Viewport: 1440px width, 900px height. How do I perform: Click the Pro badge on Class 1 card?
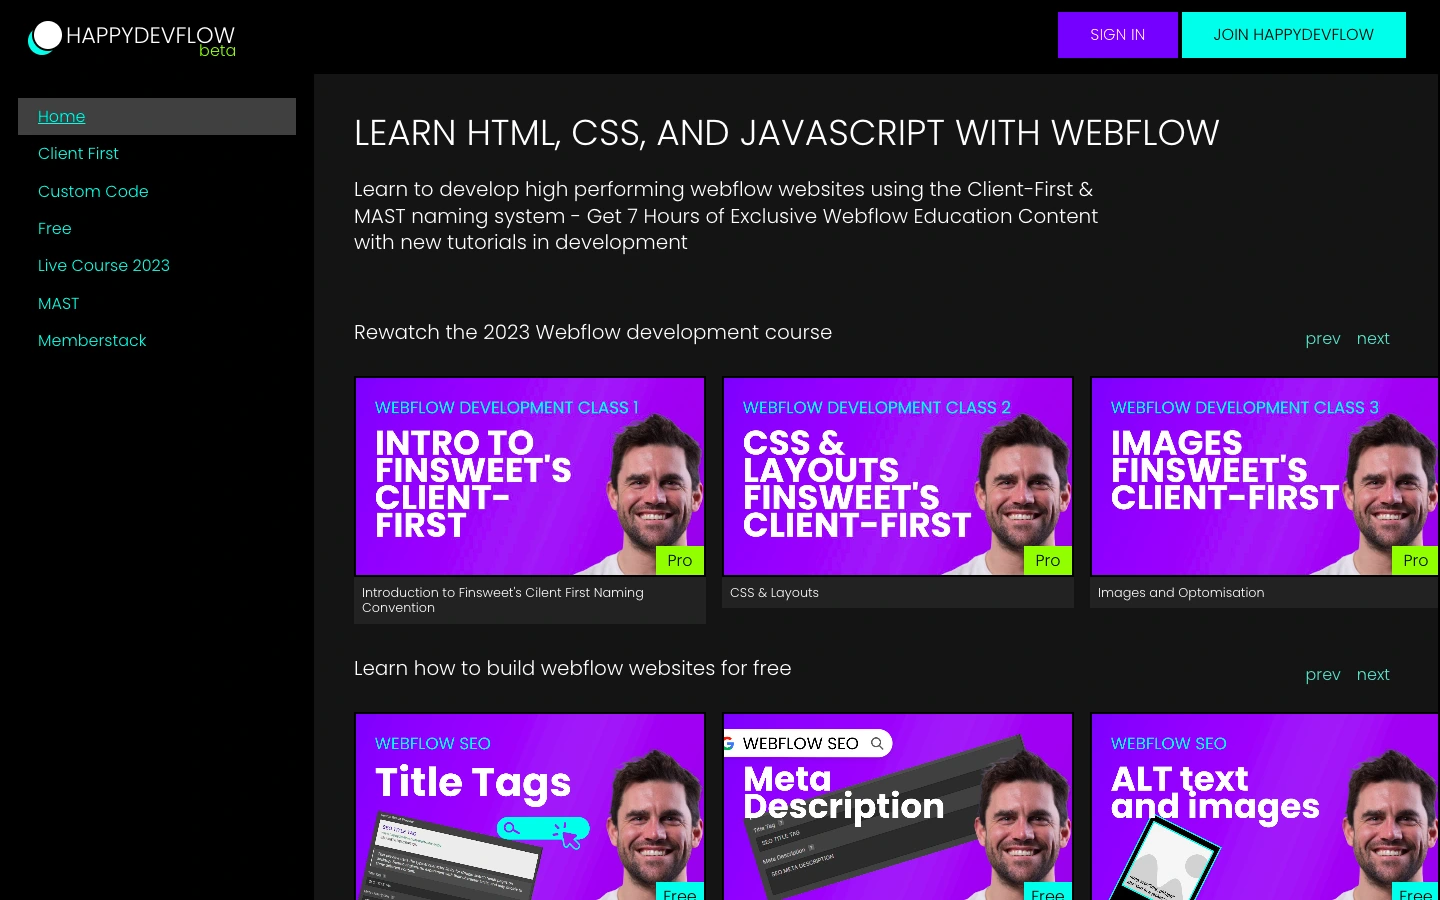pyautogui.click(x=680, y=561)
